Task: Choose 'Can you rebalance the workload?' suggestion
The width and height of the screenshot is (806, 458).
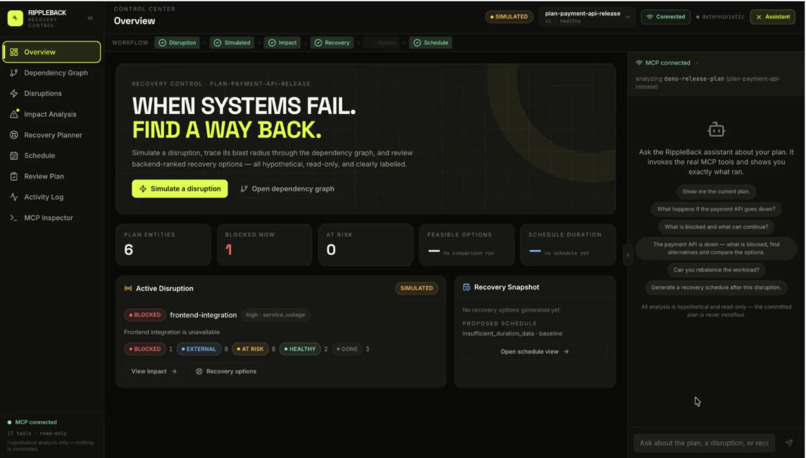Action: click(x=716, y=270)
